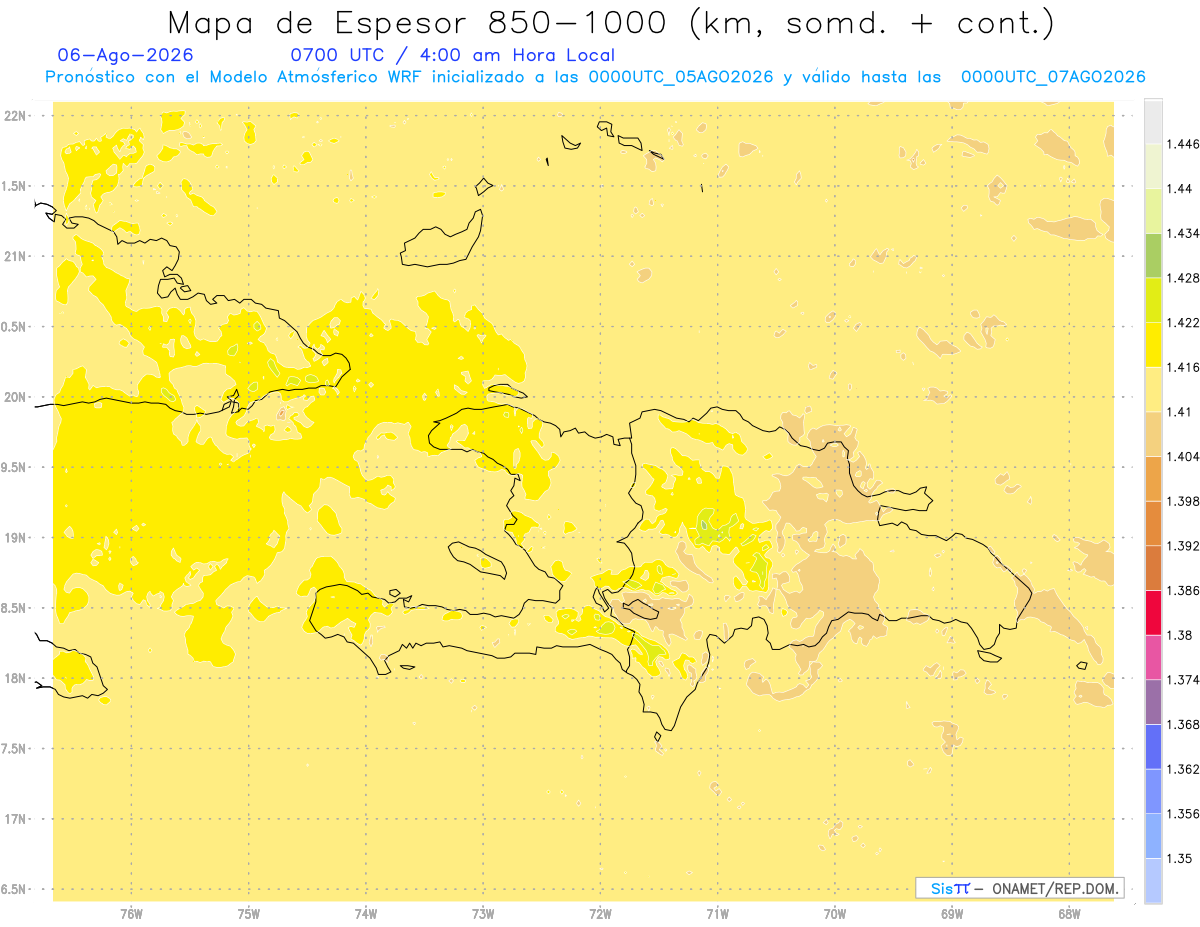1200x927 pixels.
Task: Click the '76W' longitude label
Action: point(131,913)
